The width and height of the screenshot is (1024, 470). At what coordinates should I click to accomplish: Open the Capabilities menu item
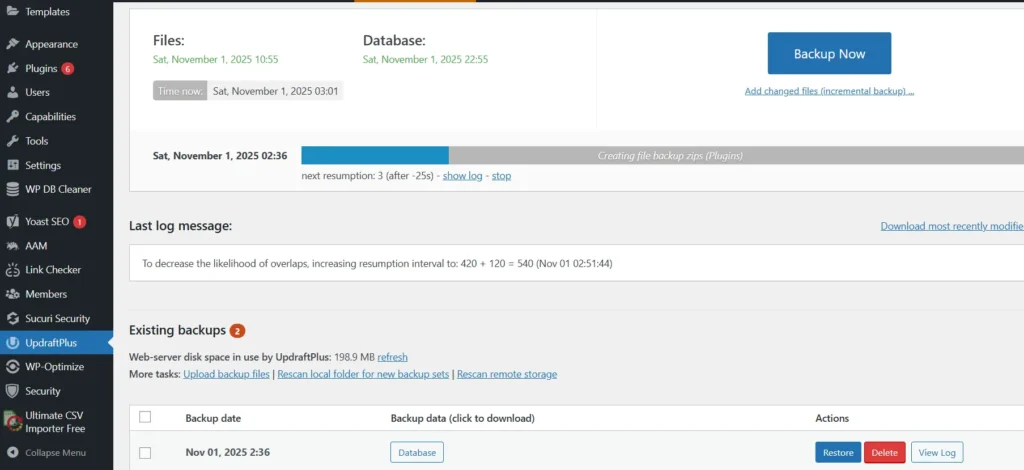50,117
